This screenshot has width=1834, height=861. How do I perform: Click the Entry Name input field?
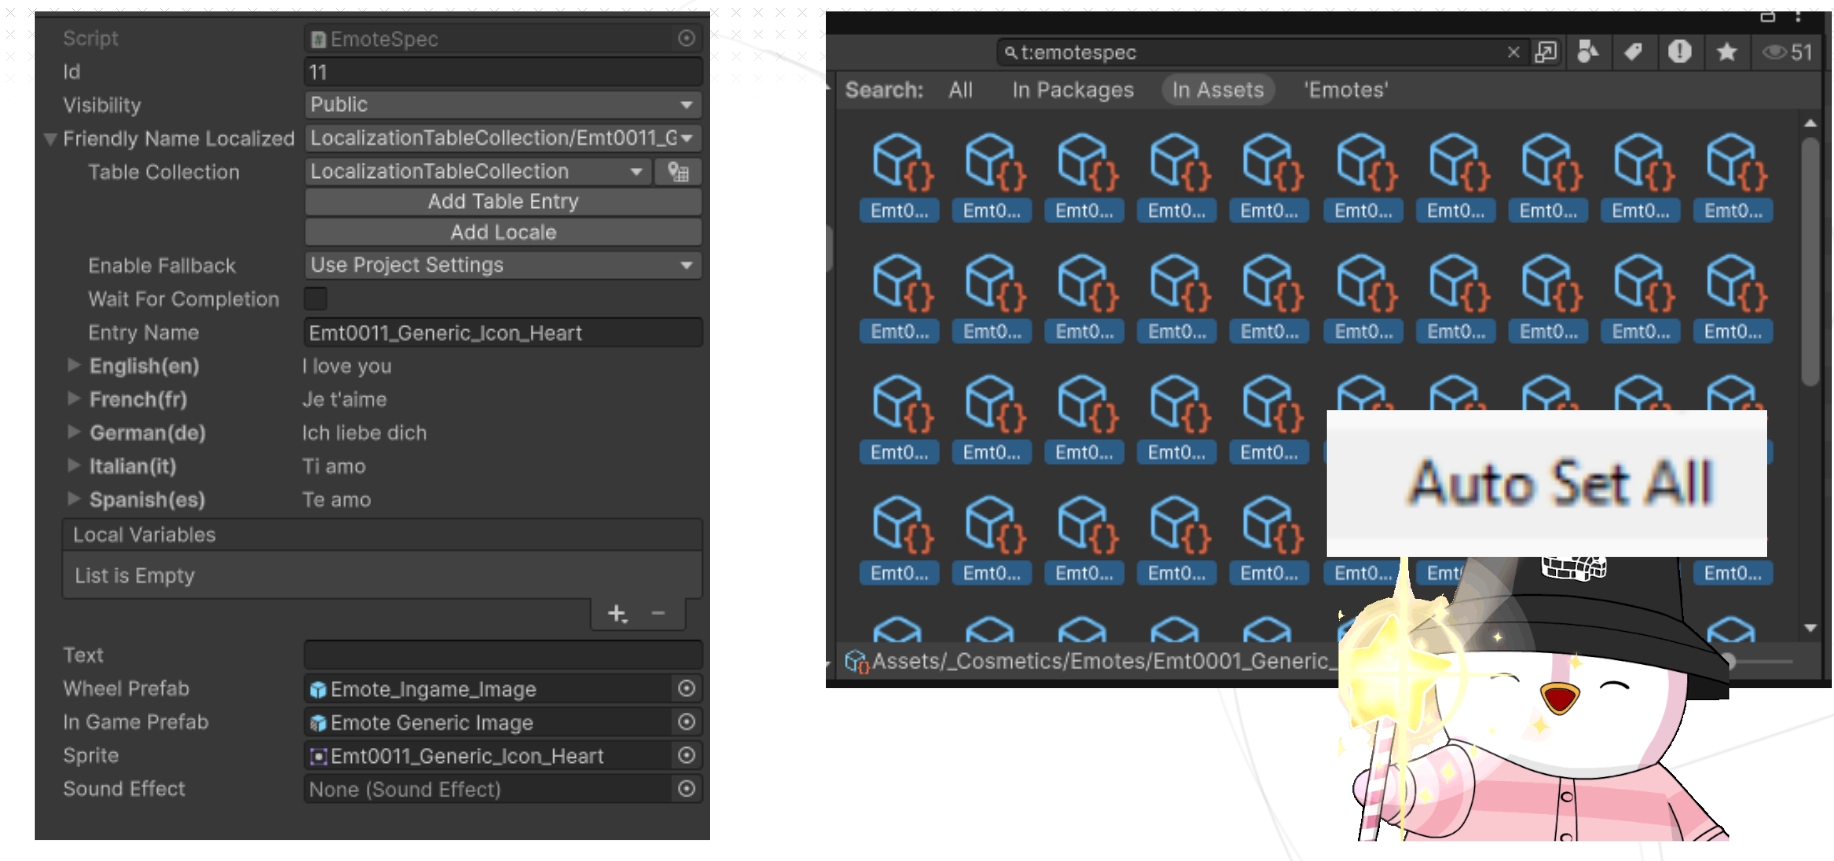point(502,333)
